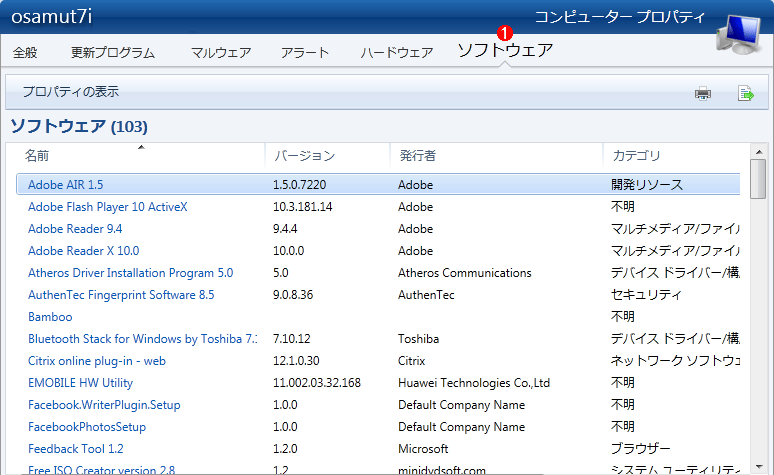
Task: Click the ソフトウェア (103) heading
Action: pos(79,126)
